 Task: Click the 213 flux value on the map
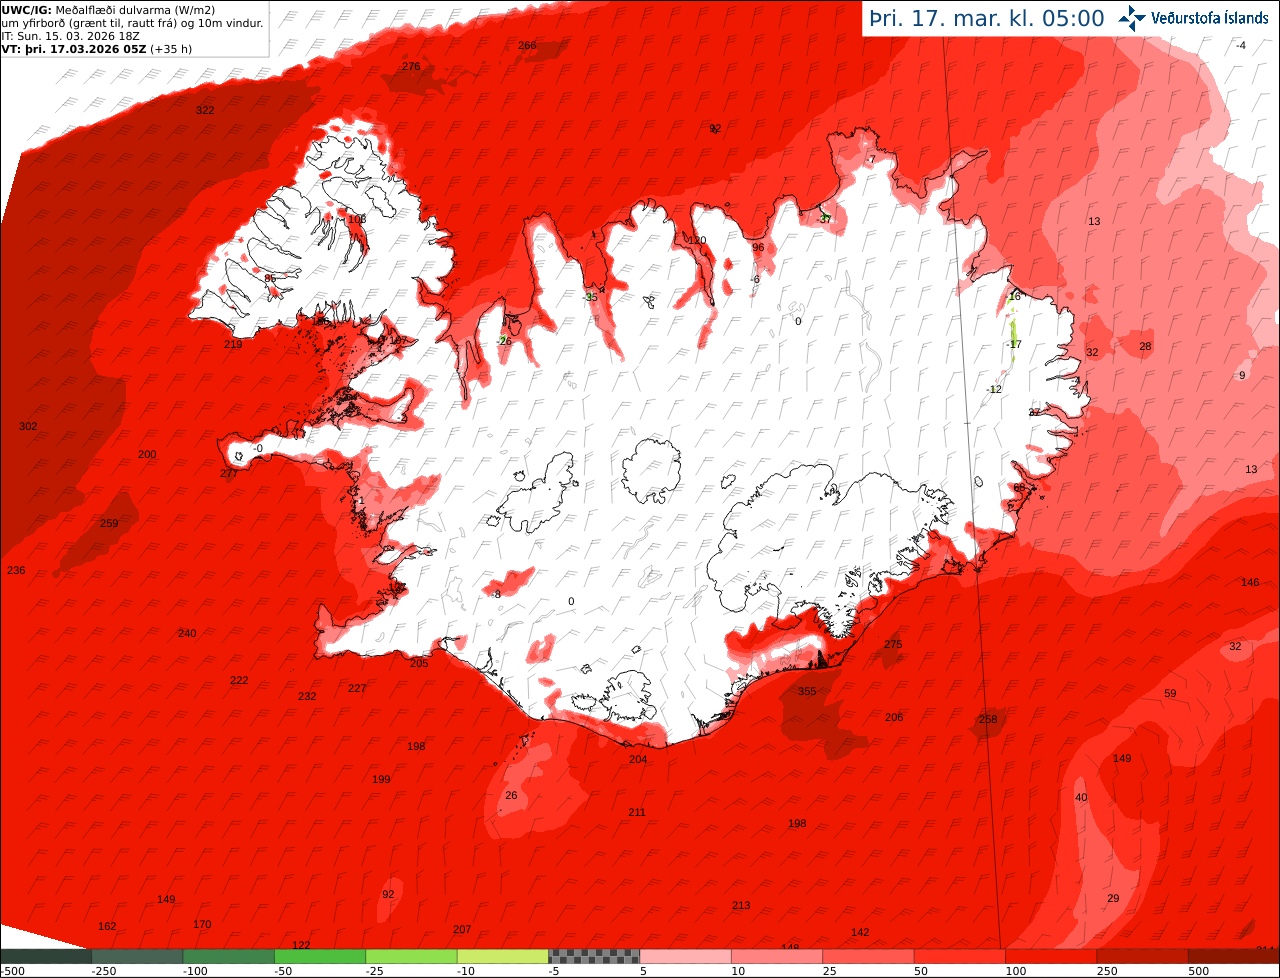click(741, 905)
